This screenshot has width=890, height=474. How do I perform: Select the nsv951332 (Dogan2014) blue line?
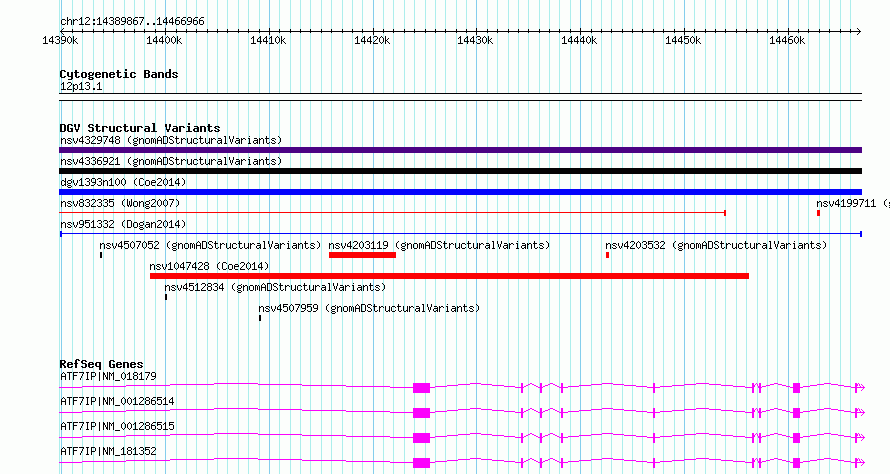(460, 234)
